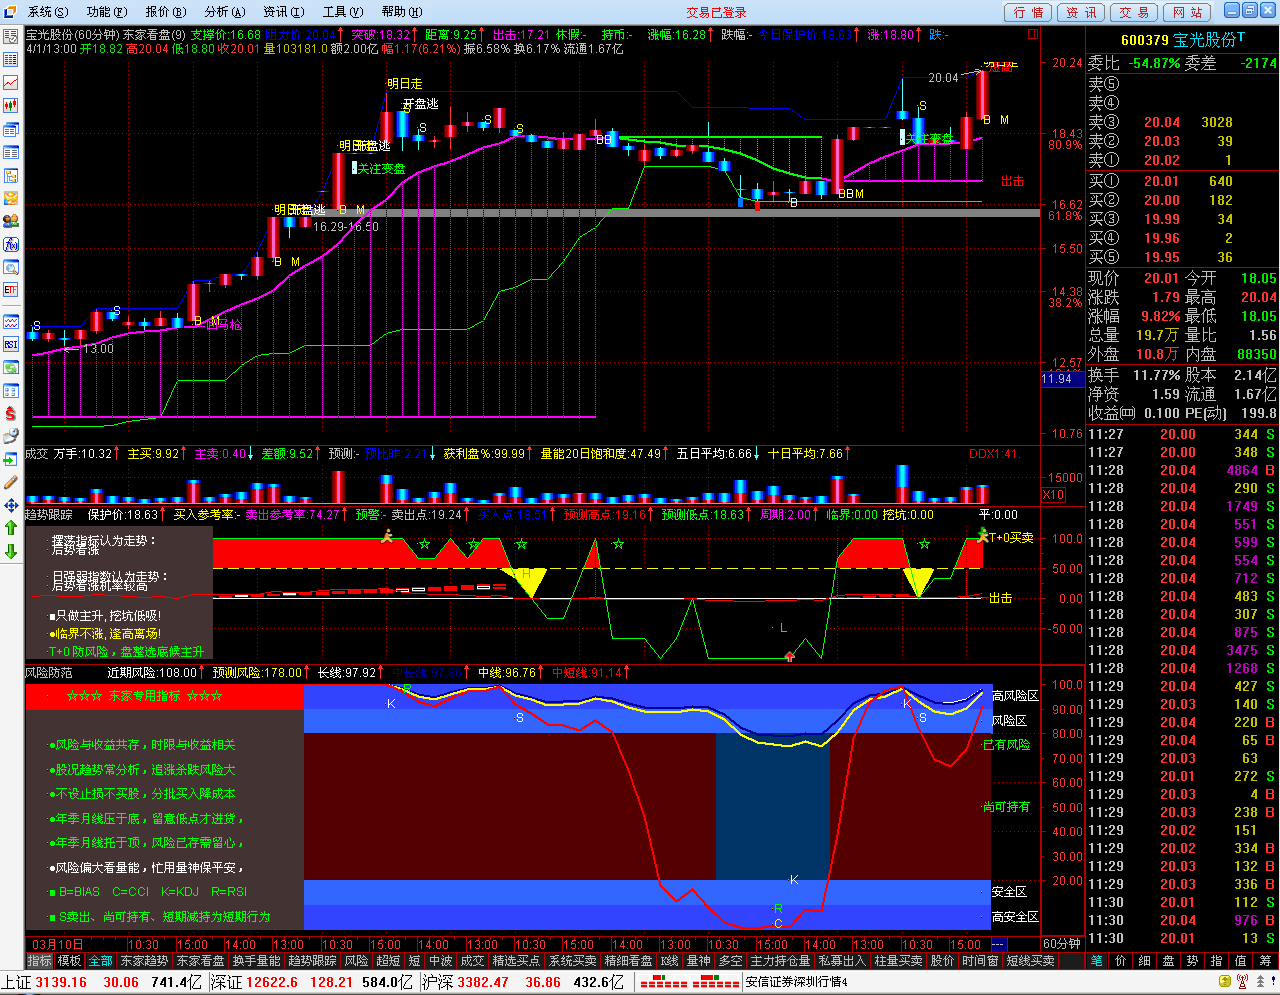Select the 全部 indicator tab
The height and width of the screenshot is (995, 1280).
tap(101, 961)
